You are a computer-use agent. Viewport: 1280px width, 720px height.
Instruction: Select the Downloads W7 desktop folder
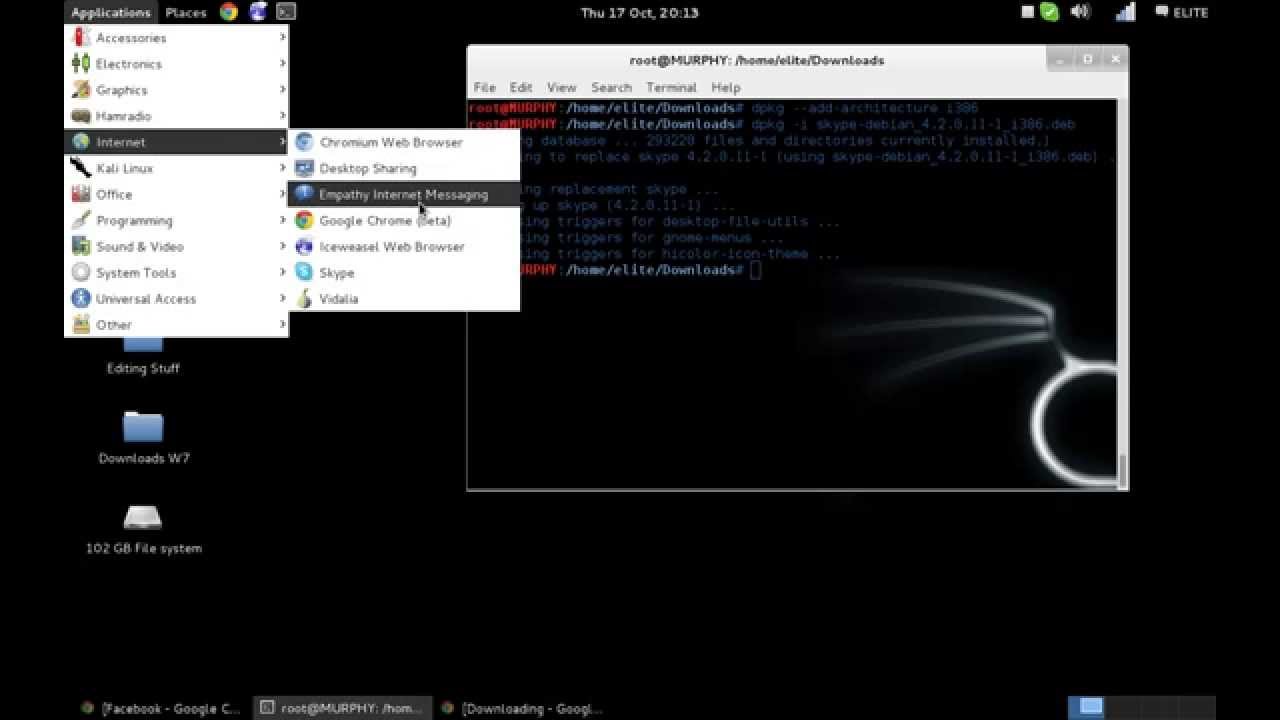pyautogui.click(x=143, y=437)
